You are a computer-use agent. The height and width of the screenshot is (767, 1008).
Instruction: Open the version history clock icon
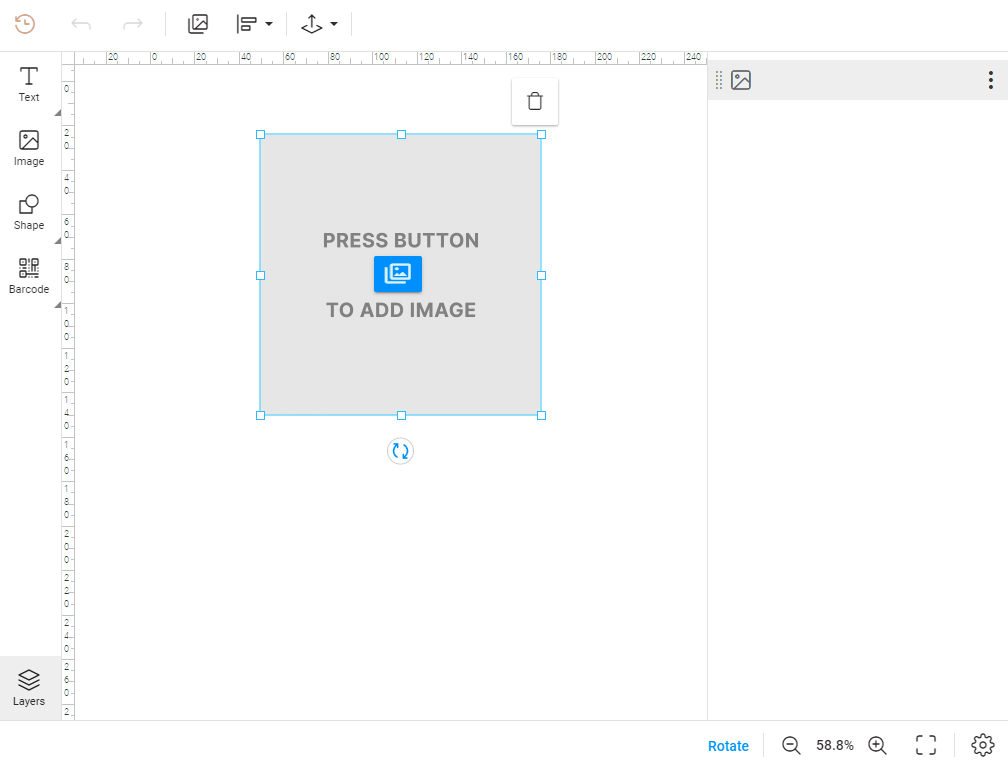(x=24, y=24)
